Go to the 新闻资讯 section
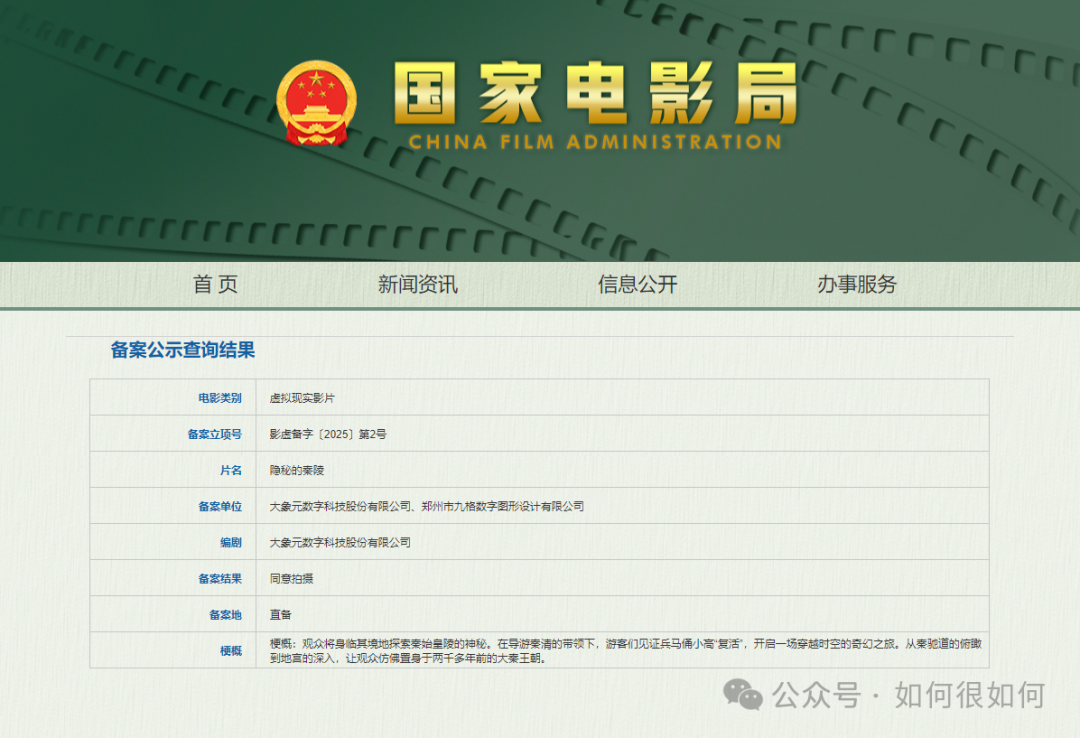The height and width of the screenshot is (738, 1080). click(x=417, y=284)
